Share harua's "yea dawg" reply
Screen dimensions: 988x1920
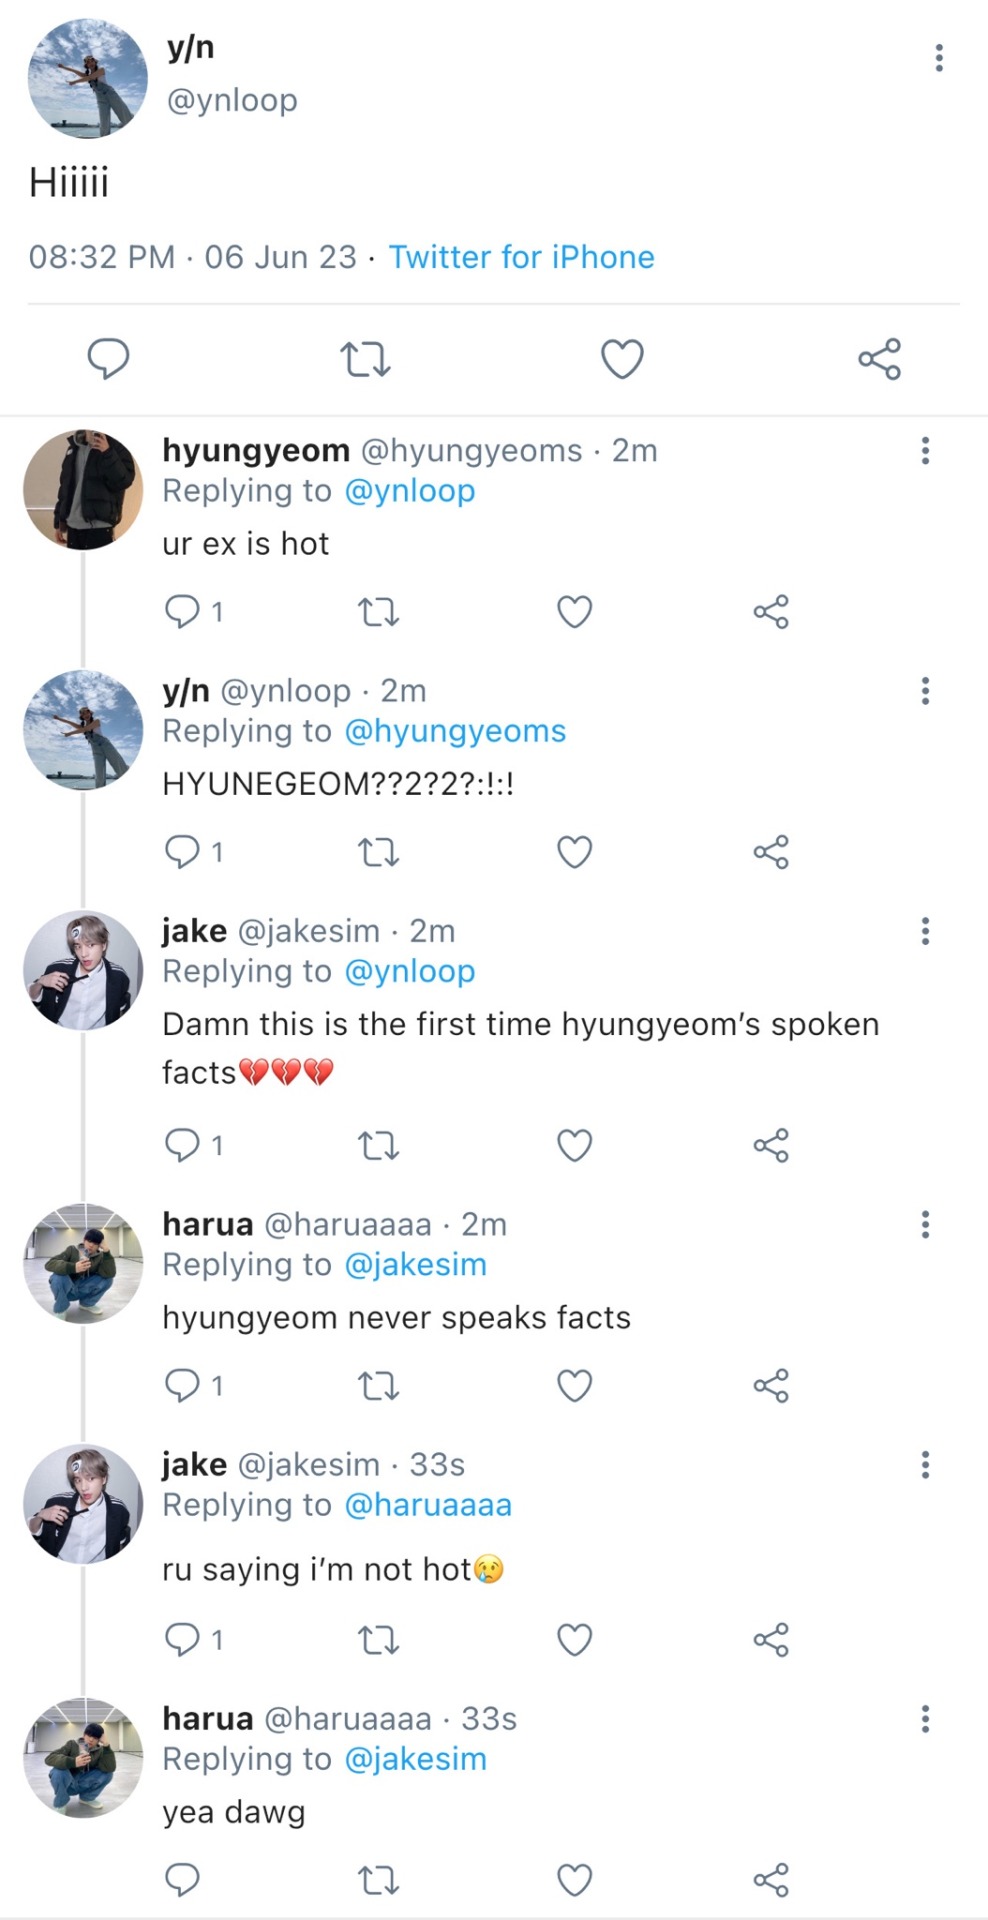tap(771, 1880)
